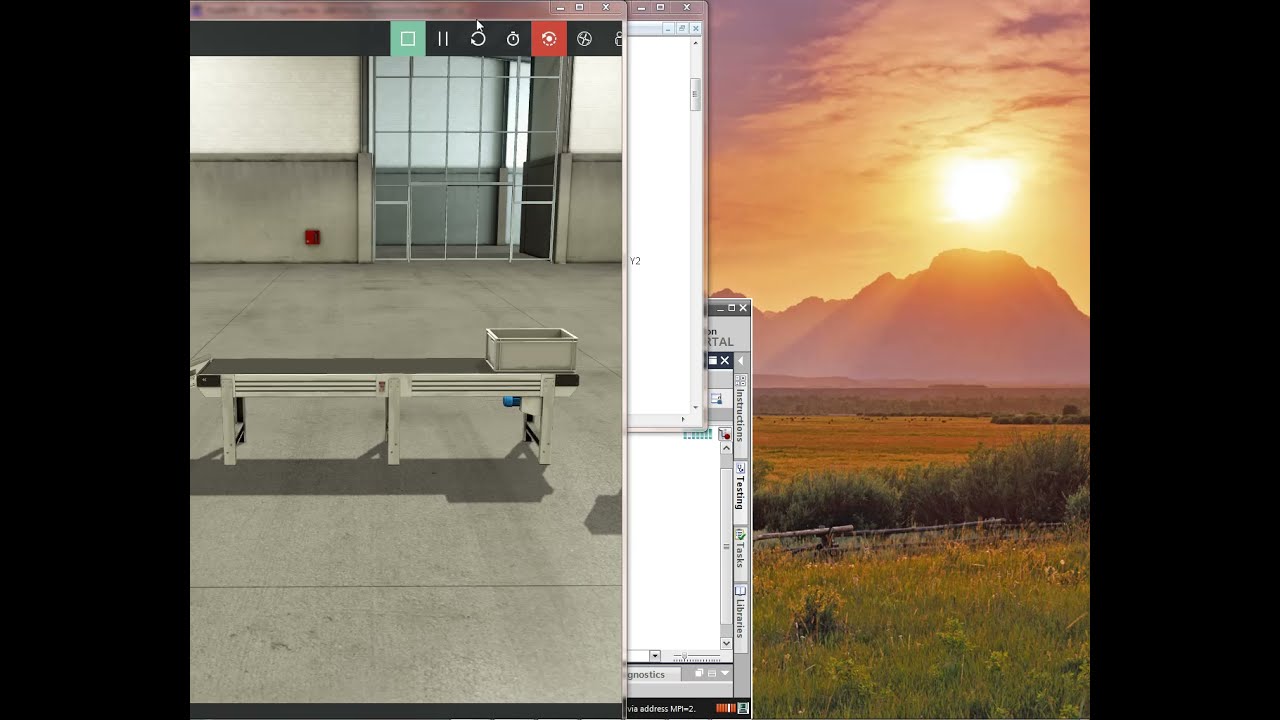1280x720 pixels.
Task: Pause the Factory I/O simulation
Action: tap(443, 39)
